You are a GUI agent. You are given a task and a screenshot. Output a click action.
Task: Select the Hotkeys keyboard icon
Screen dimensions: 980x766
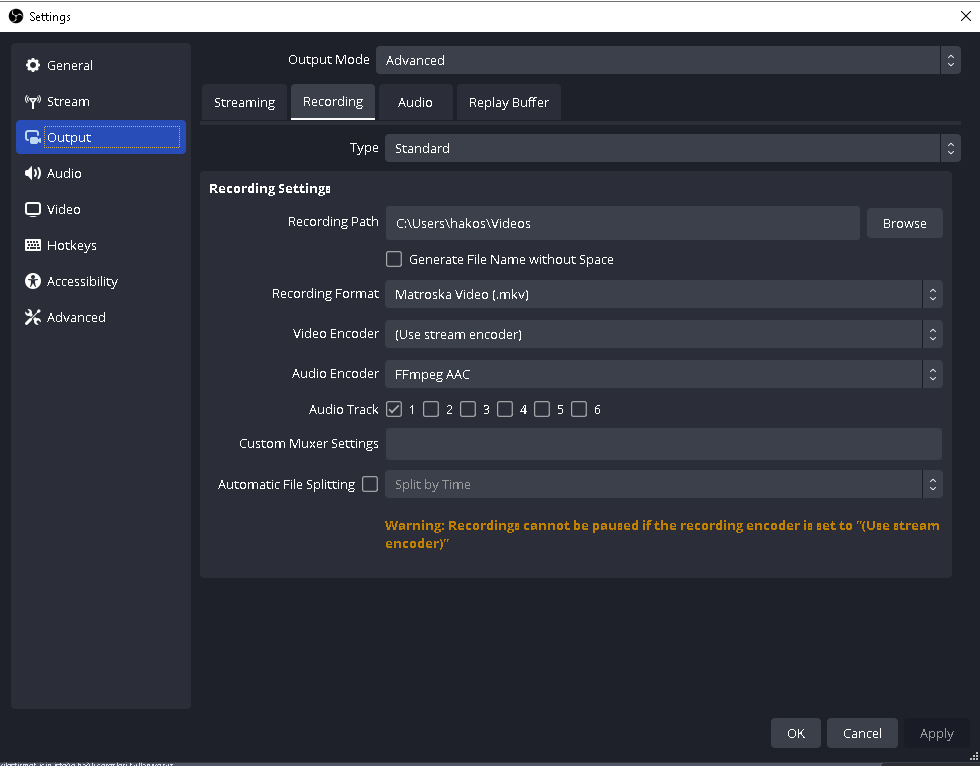33,246
